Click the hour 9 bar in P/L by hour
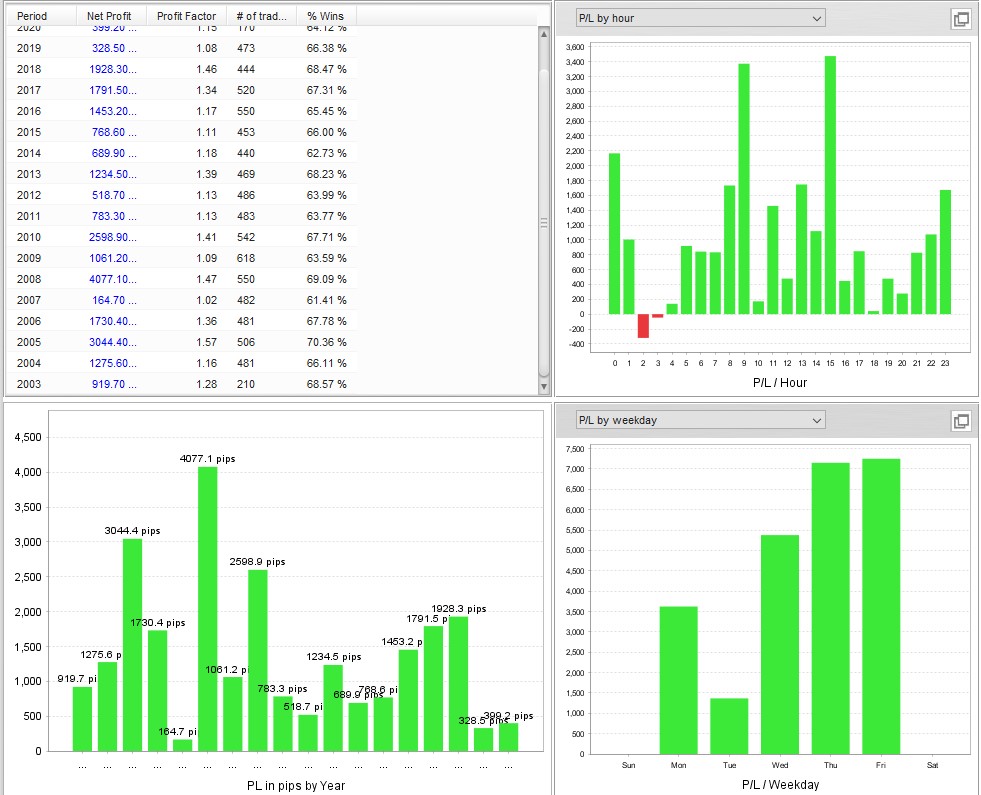 (x=744, y=189)
